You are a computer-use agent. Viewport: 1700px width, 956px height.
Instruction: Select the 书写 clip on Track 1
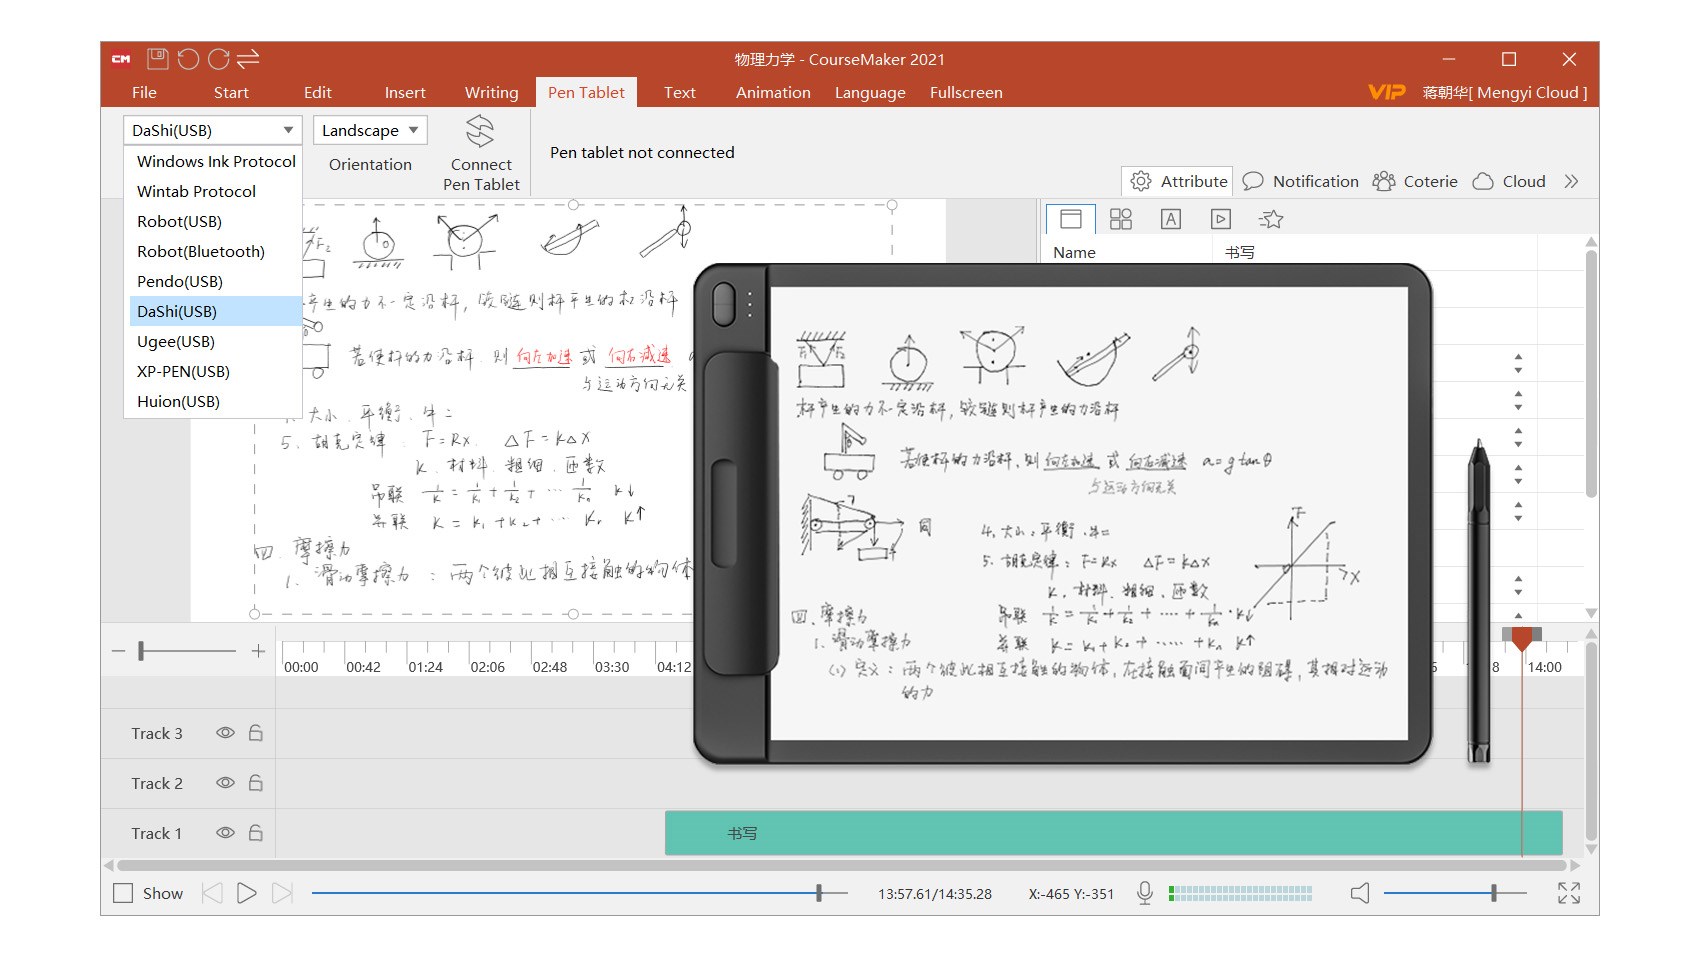coord(1113,833)
